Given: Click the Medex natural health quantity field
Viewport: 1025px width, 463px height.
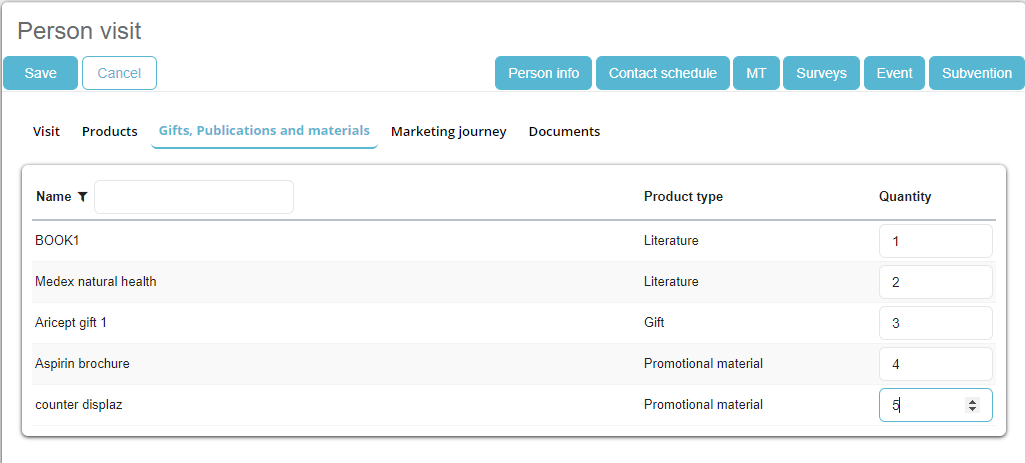Looking at the screenshot, I should point(935,282).
